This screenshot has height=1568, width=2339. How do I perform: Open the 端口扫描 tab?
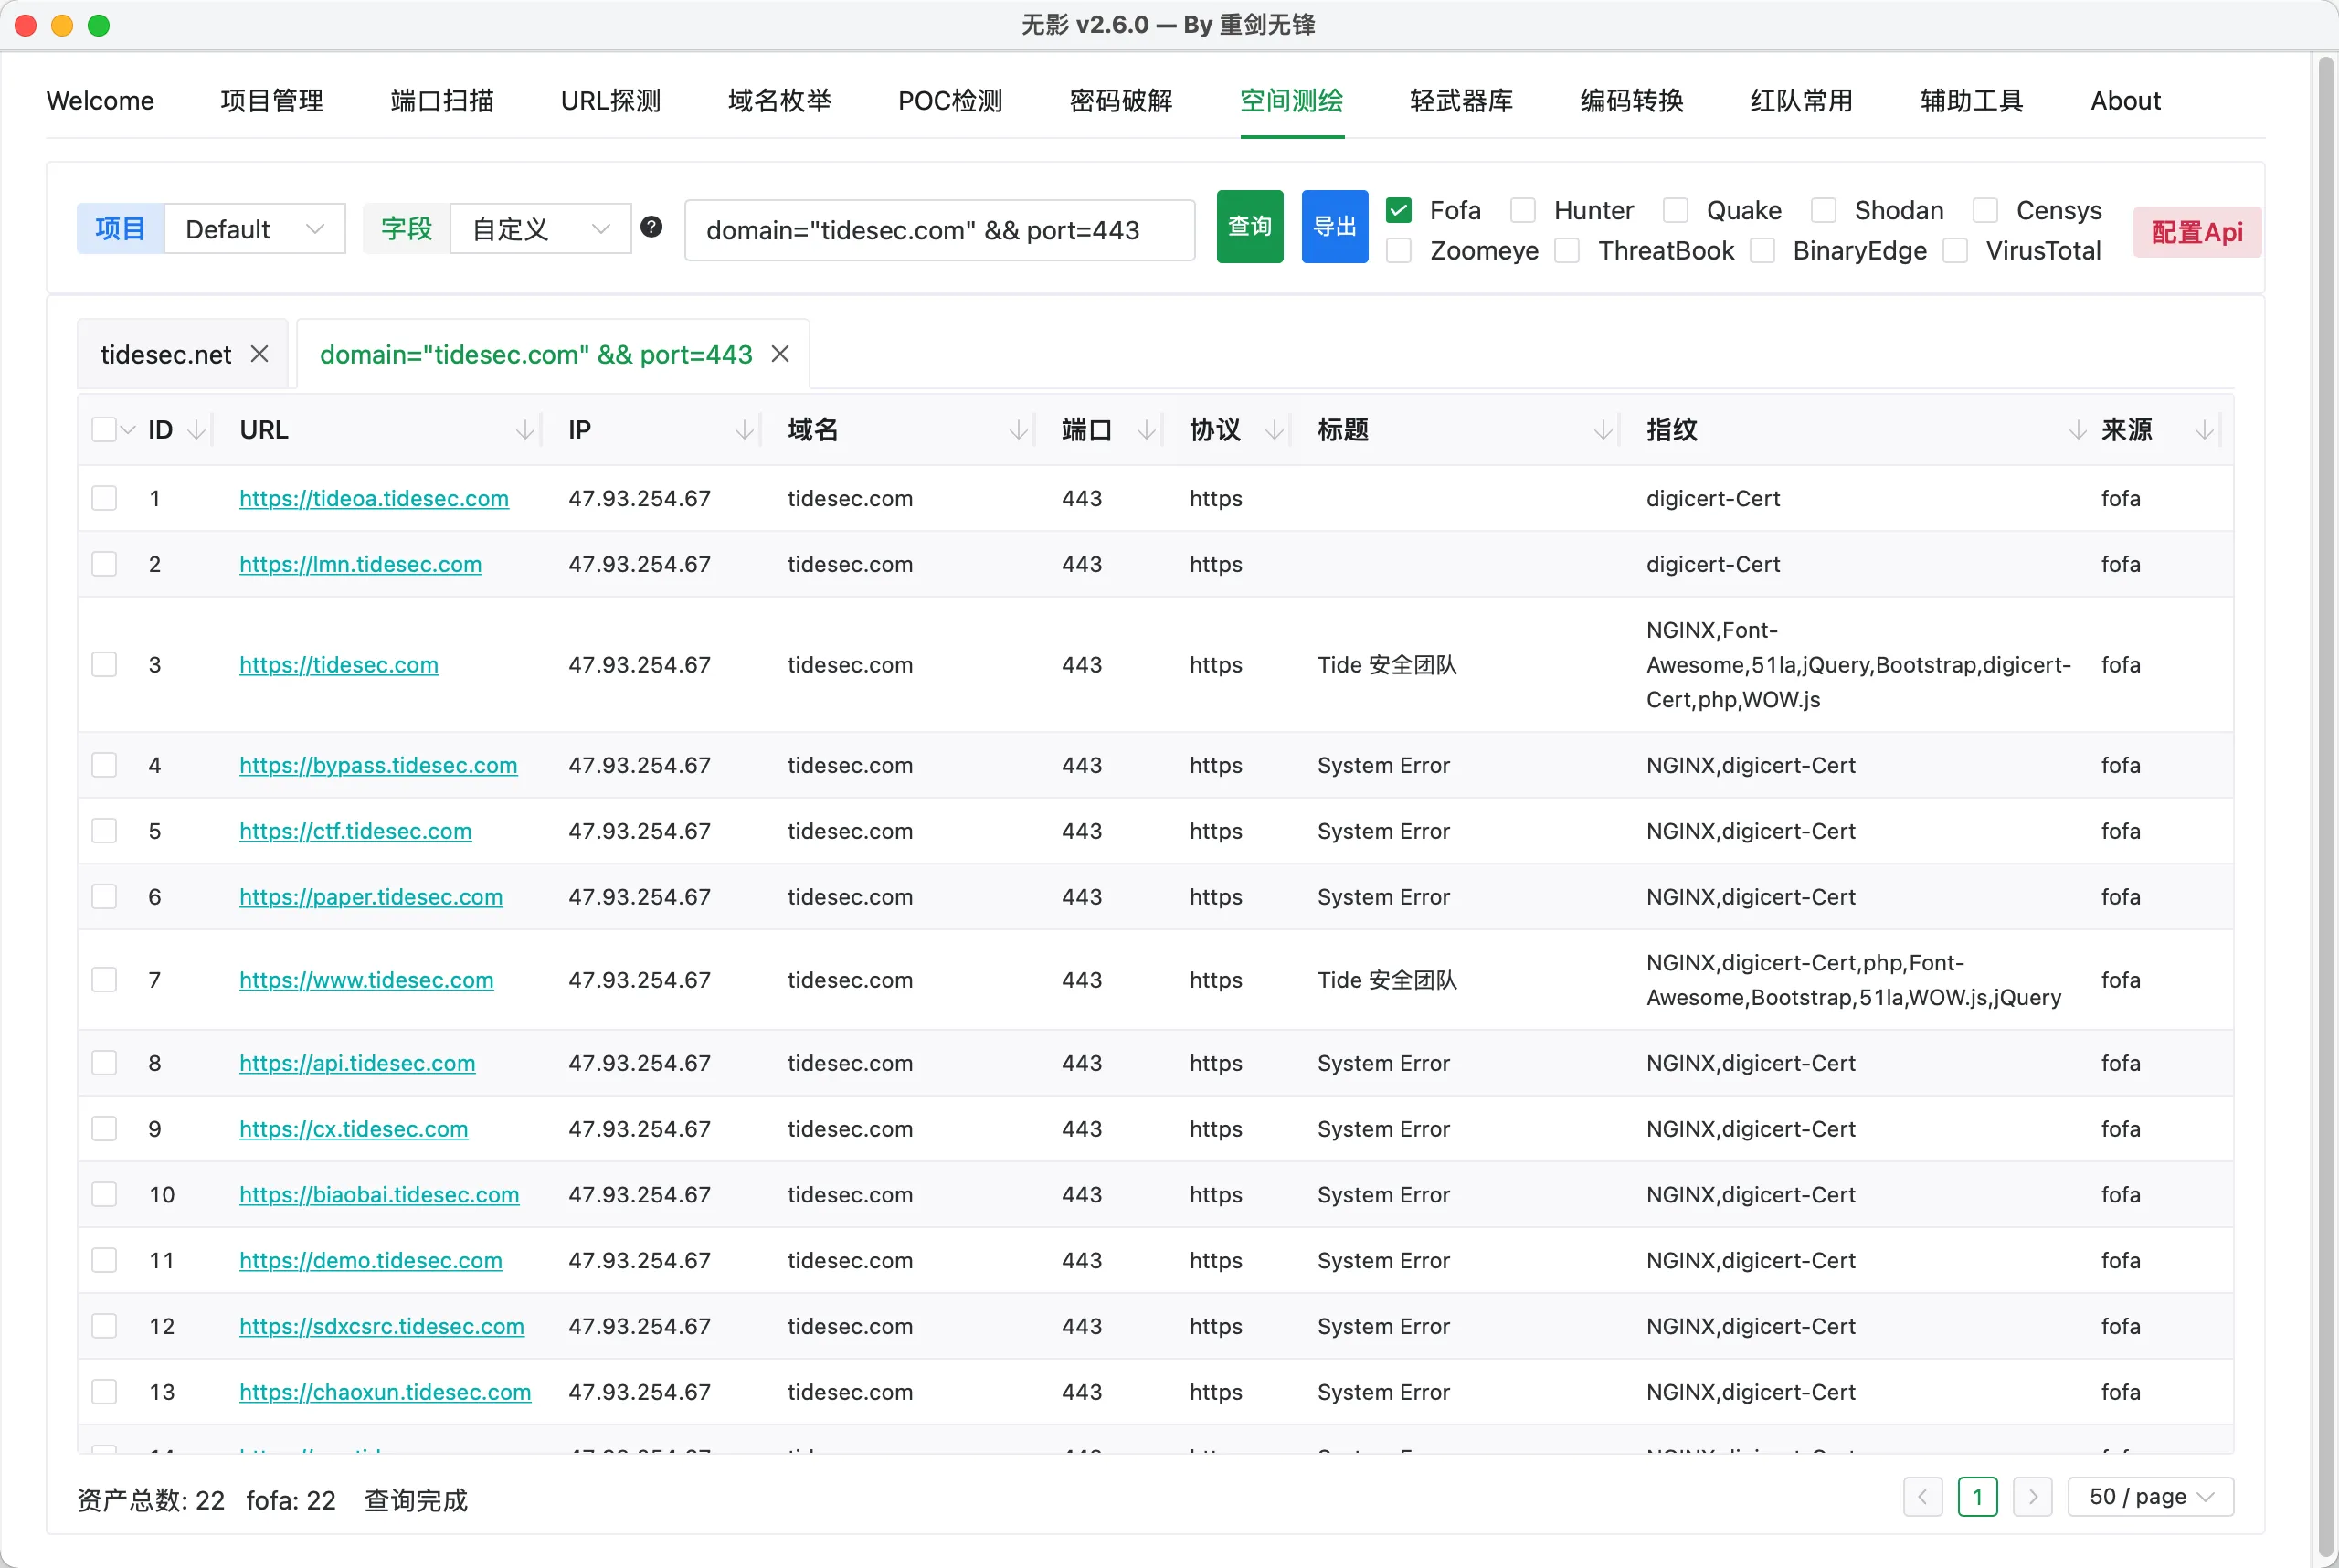pyautogui.click(x=442, y=101)
